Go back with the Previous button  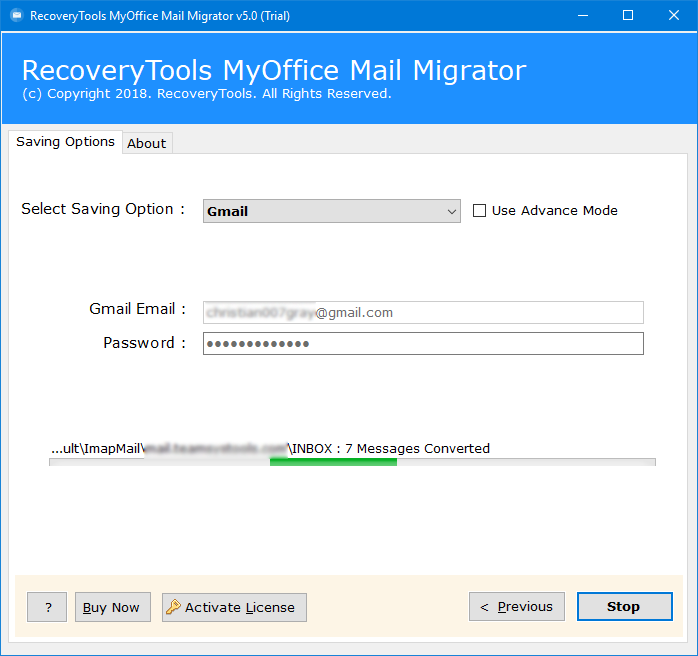point(516,607)
